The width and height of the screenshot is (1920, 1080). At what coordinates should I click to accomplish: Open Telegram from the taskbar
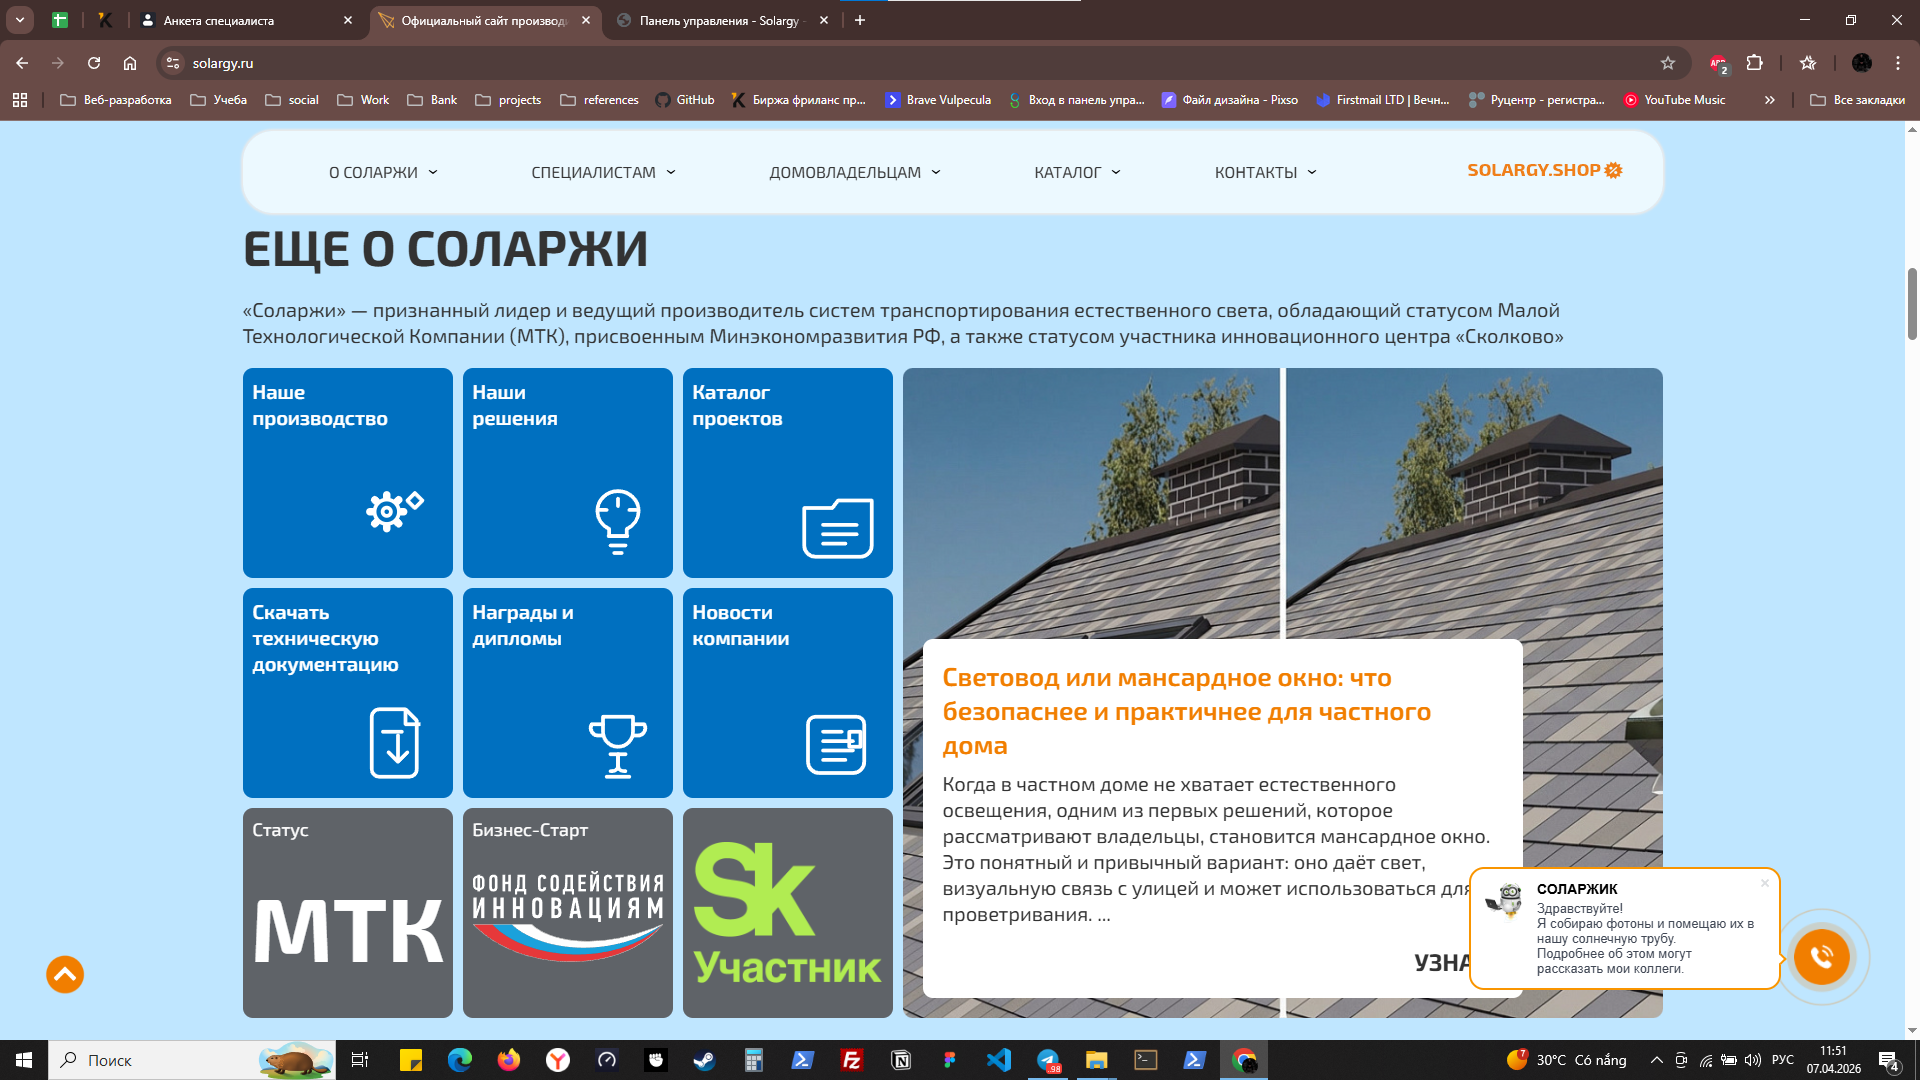coord(1048,1060)
